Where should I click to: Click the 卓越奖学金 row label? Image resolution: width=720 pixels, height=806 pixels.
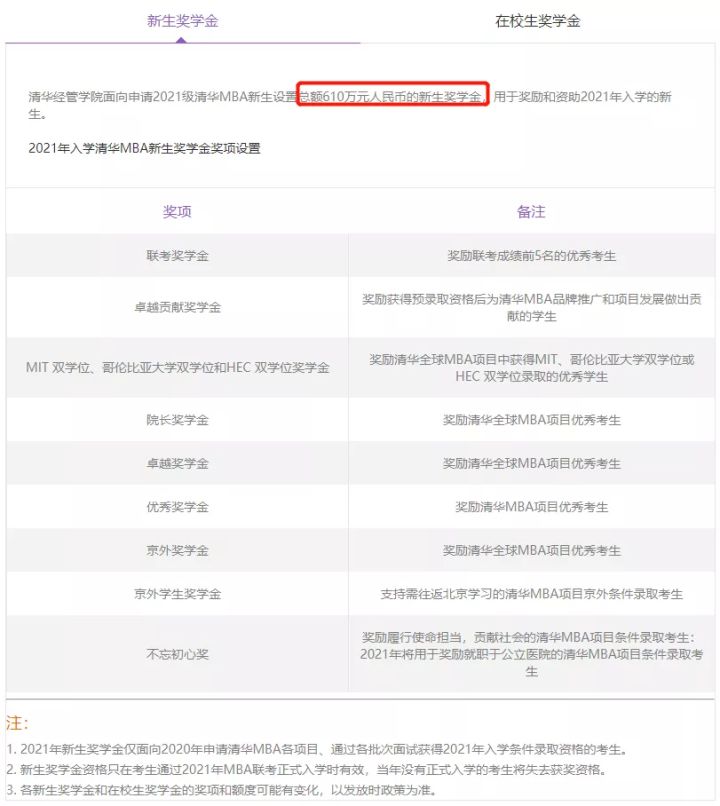(177, 464)
